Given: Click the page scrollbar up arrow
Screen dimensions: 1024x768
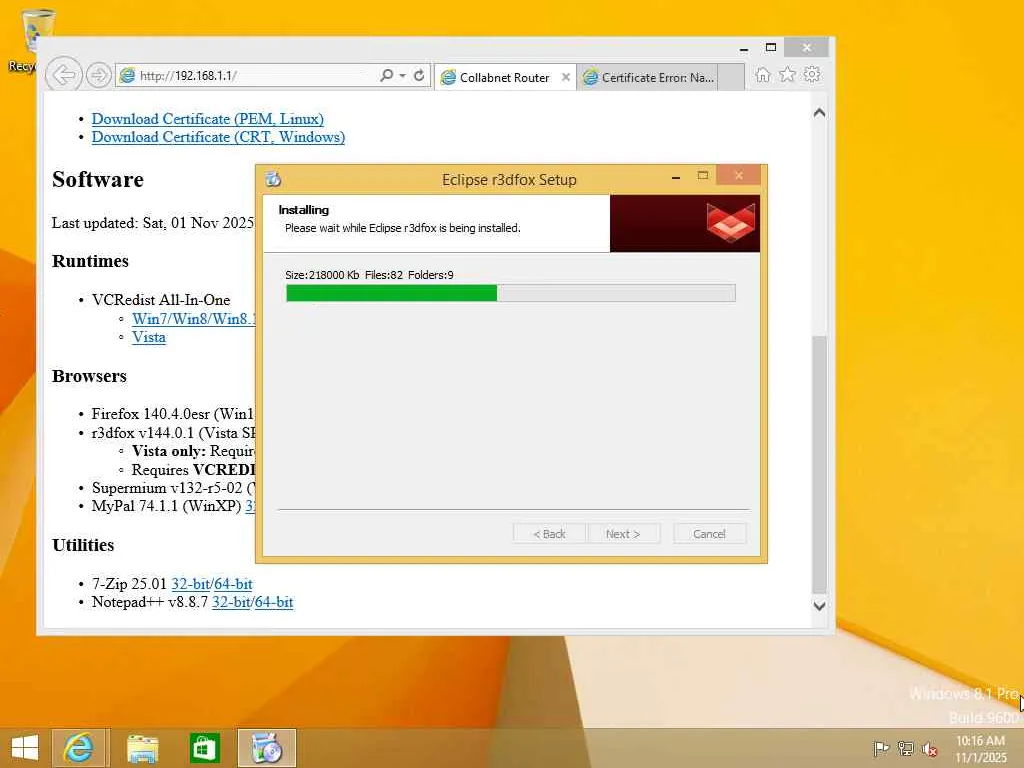Looking at the screenshot, I should [x=820, y=113].
